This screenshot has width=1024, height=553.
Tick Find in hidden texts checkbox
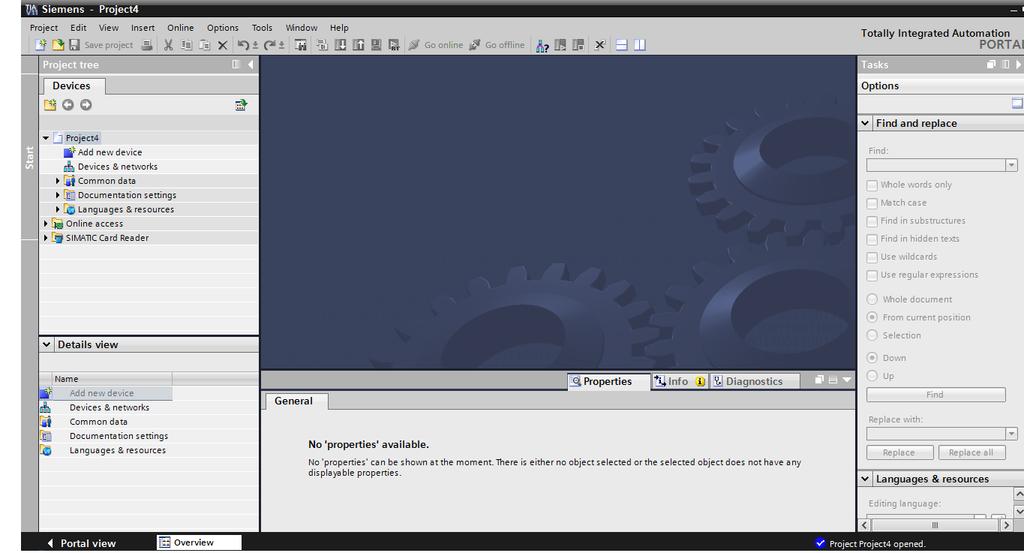[872, 239]
